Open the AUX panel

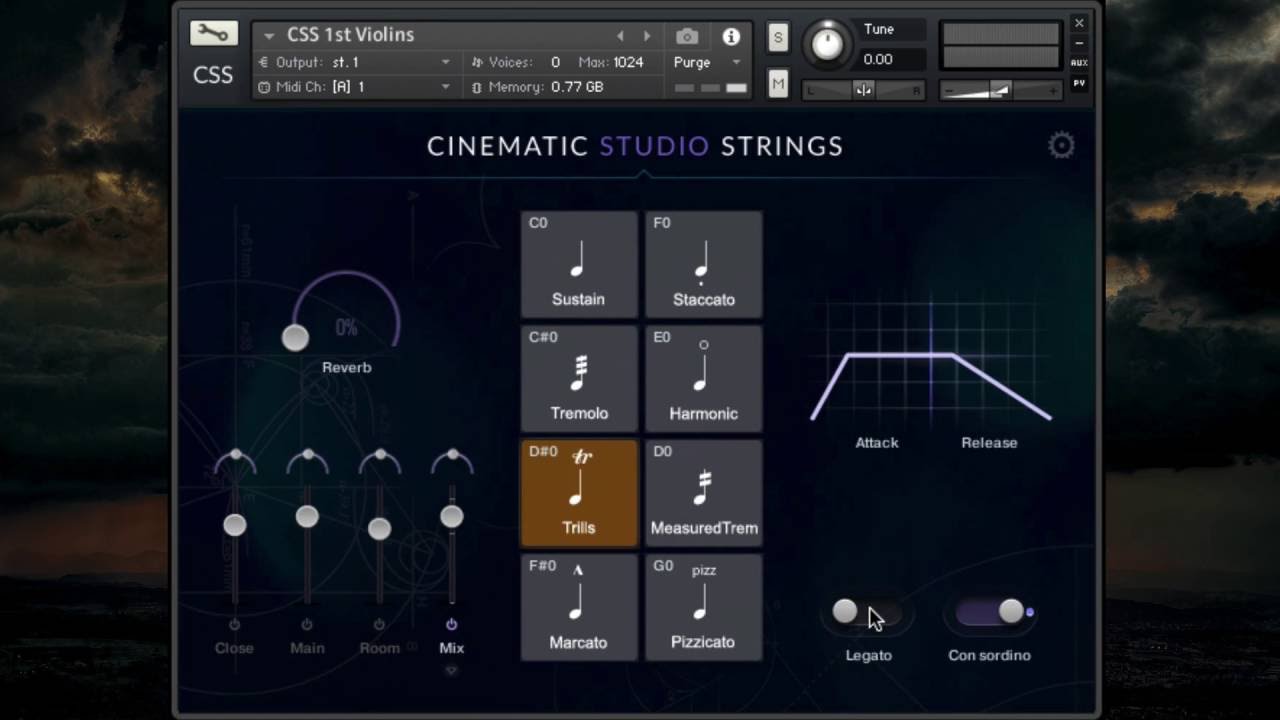click(1077, 61)
